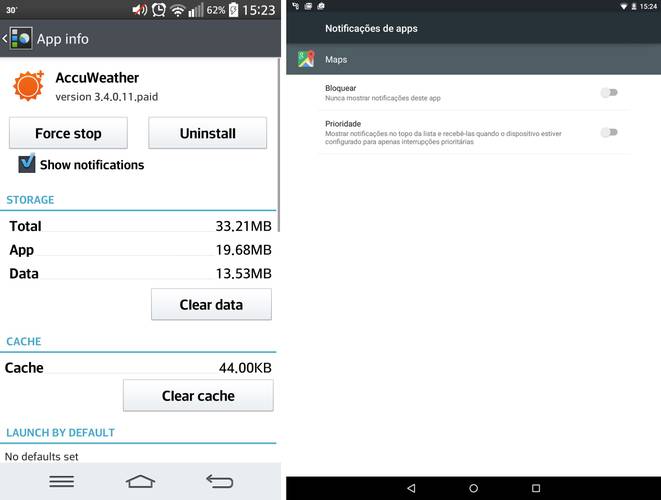Tap the Bloquear setting label
661x500 pixels.
coord(341,88)
